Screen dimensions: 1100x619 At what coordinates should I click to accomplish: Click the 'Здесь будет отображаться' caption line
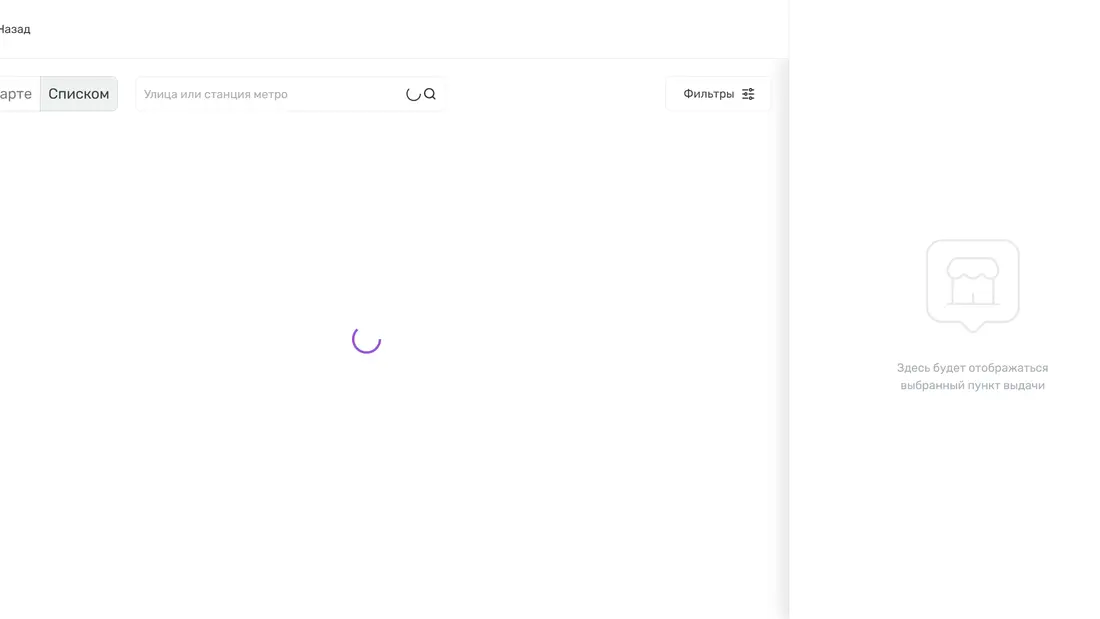coord(972,368)
